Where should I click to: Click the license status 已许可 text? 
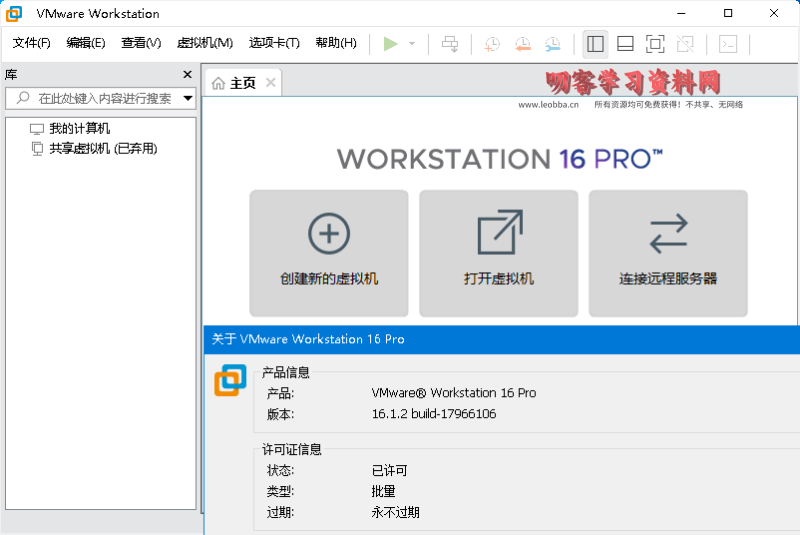389,470
